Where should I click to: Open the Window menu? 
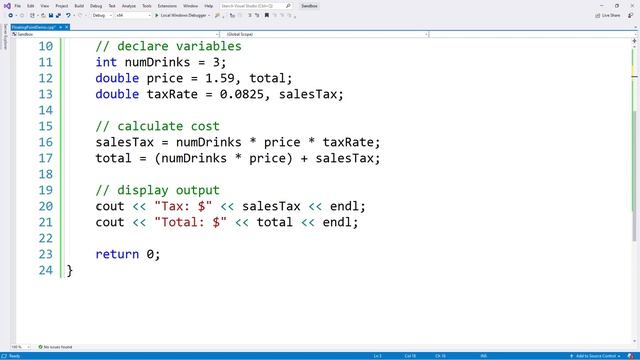click(190, 6)
